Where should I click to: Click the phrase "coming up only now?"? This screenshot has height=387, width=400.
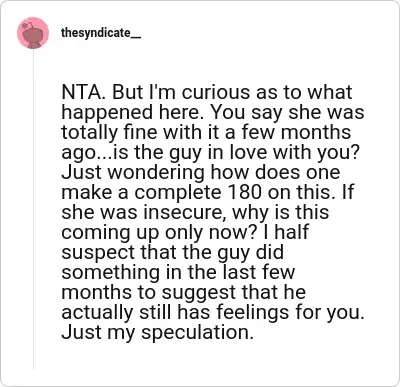click(x=160, y=232)
